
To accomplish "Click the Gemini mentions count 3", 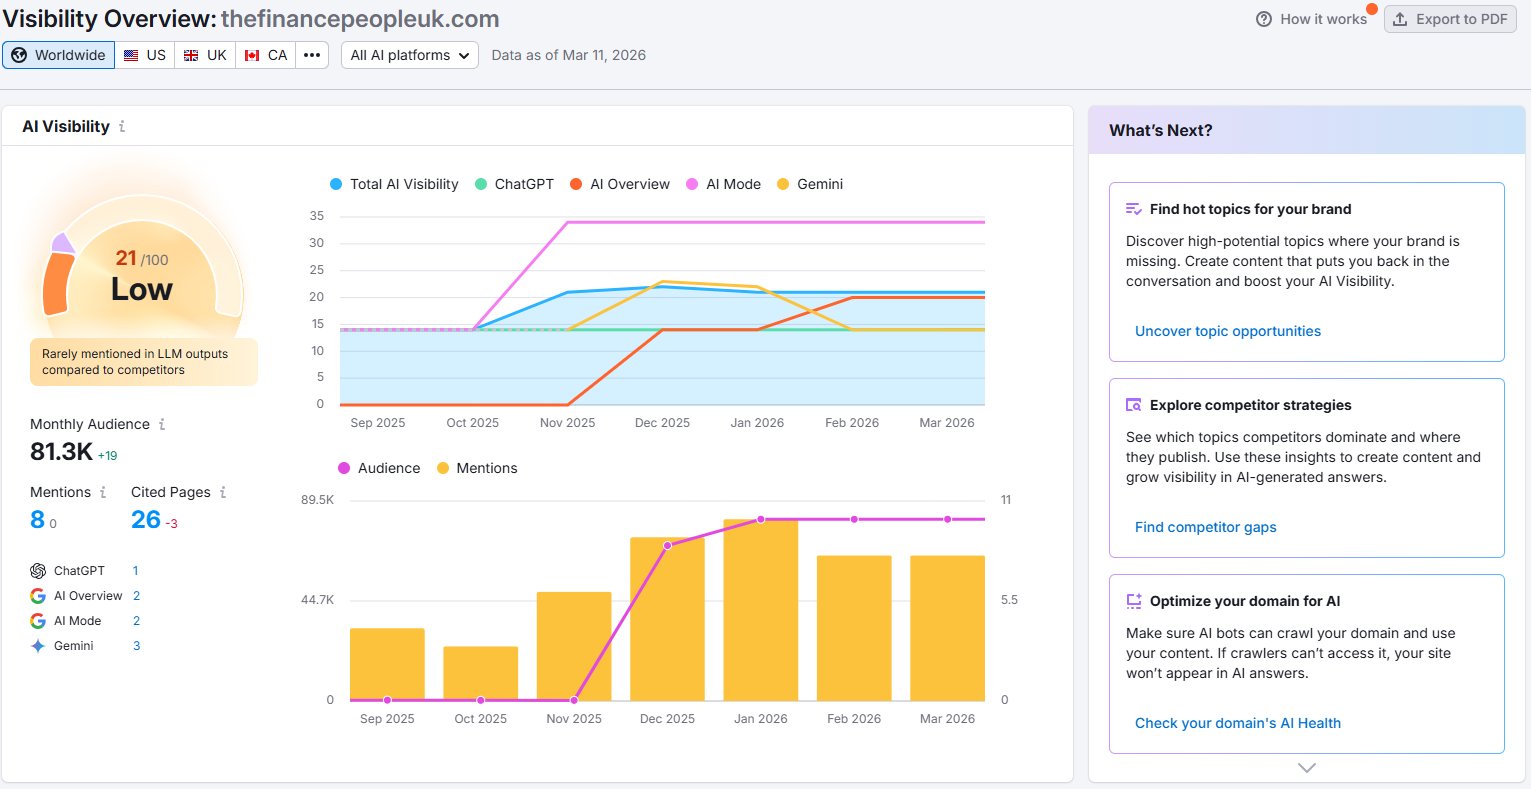I will click(x=136, y=646).
